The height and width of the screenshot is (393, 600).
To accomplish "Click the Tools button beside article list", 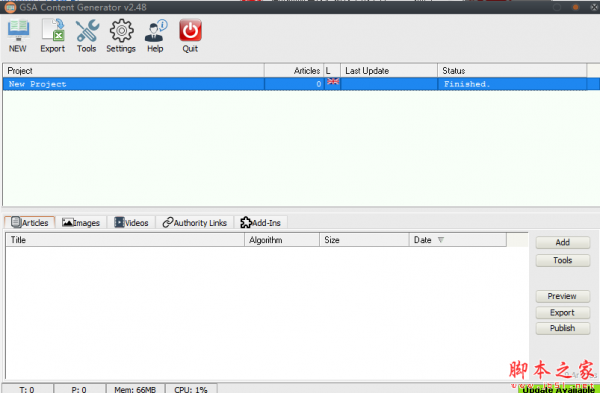I will [x=562, y=260].
